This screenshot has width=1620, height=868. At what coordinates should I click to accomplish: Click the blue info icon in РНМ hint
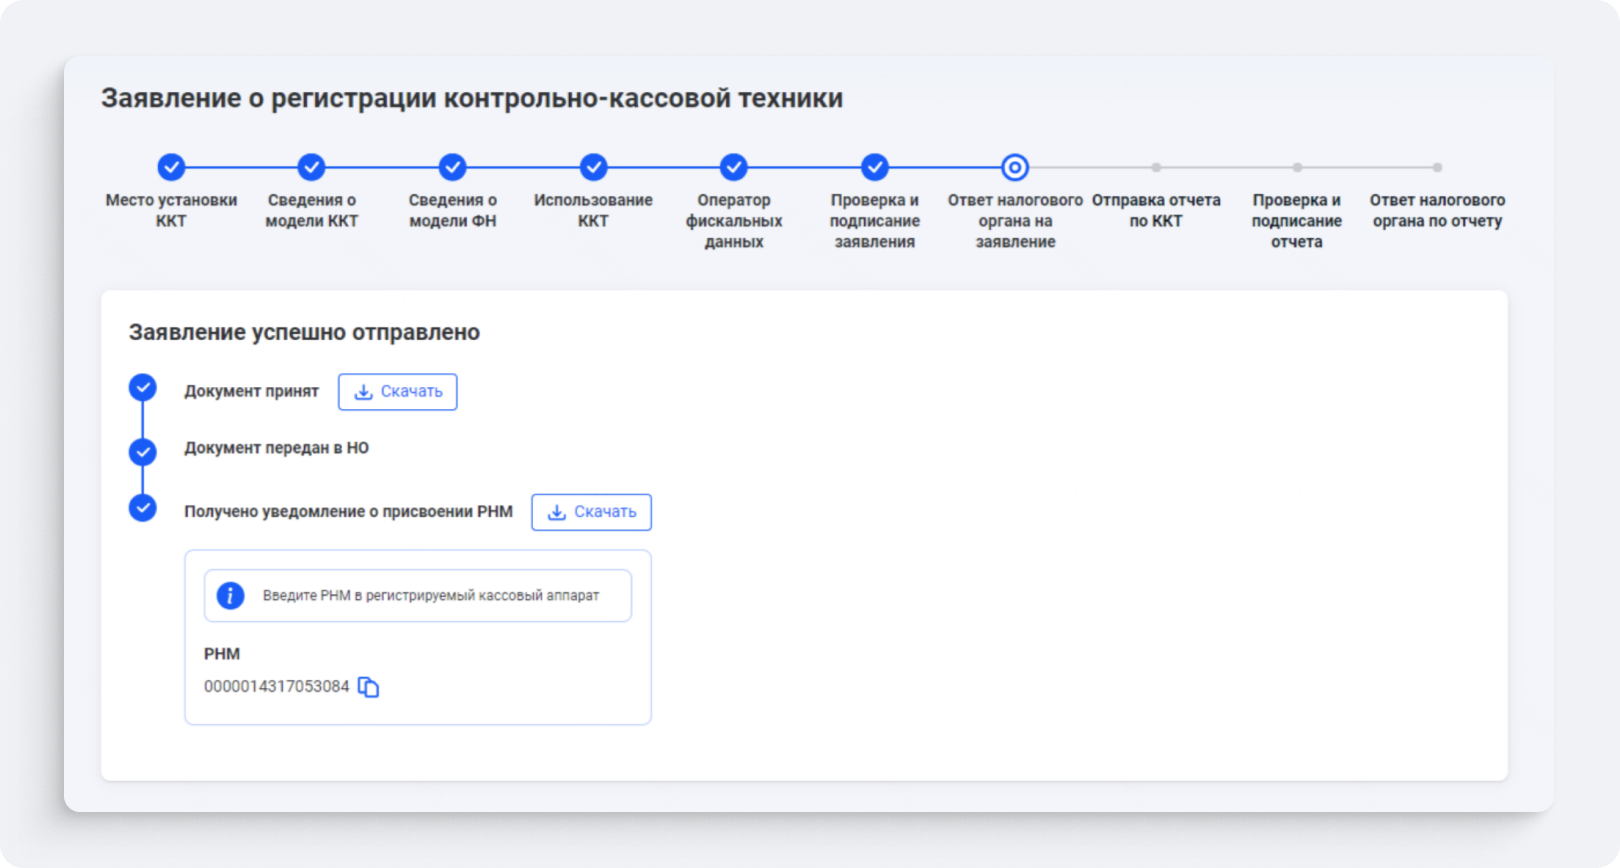click(x=230, y=596)
